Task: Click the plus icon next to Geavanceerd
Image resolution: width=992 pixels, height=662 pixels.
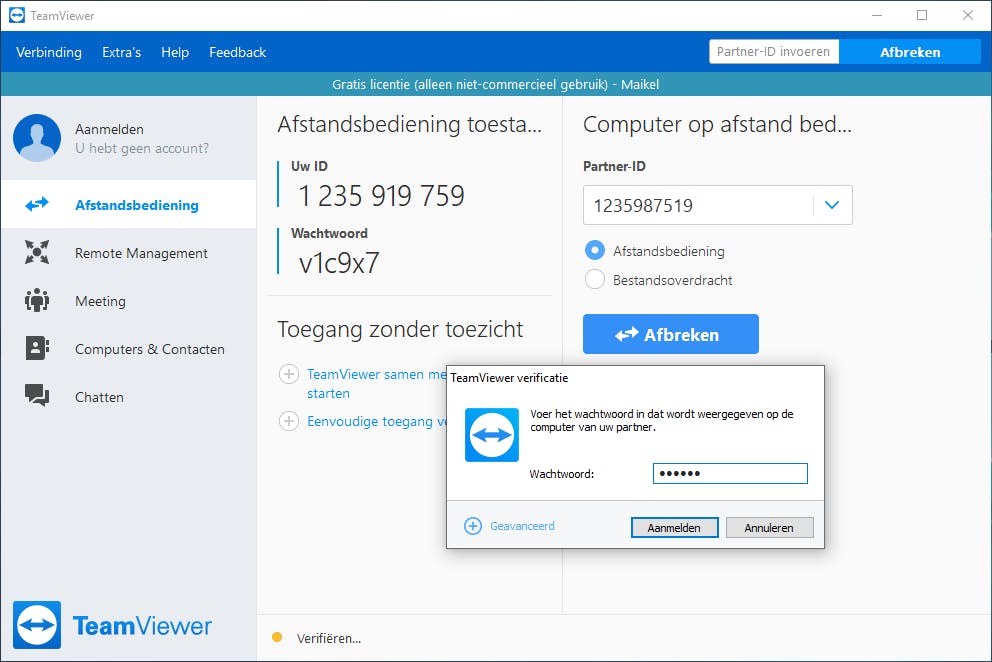Action: [473, 526]
